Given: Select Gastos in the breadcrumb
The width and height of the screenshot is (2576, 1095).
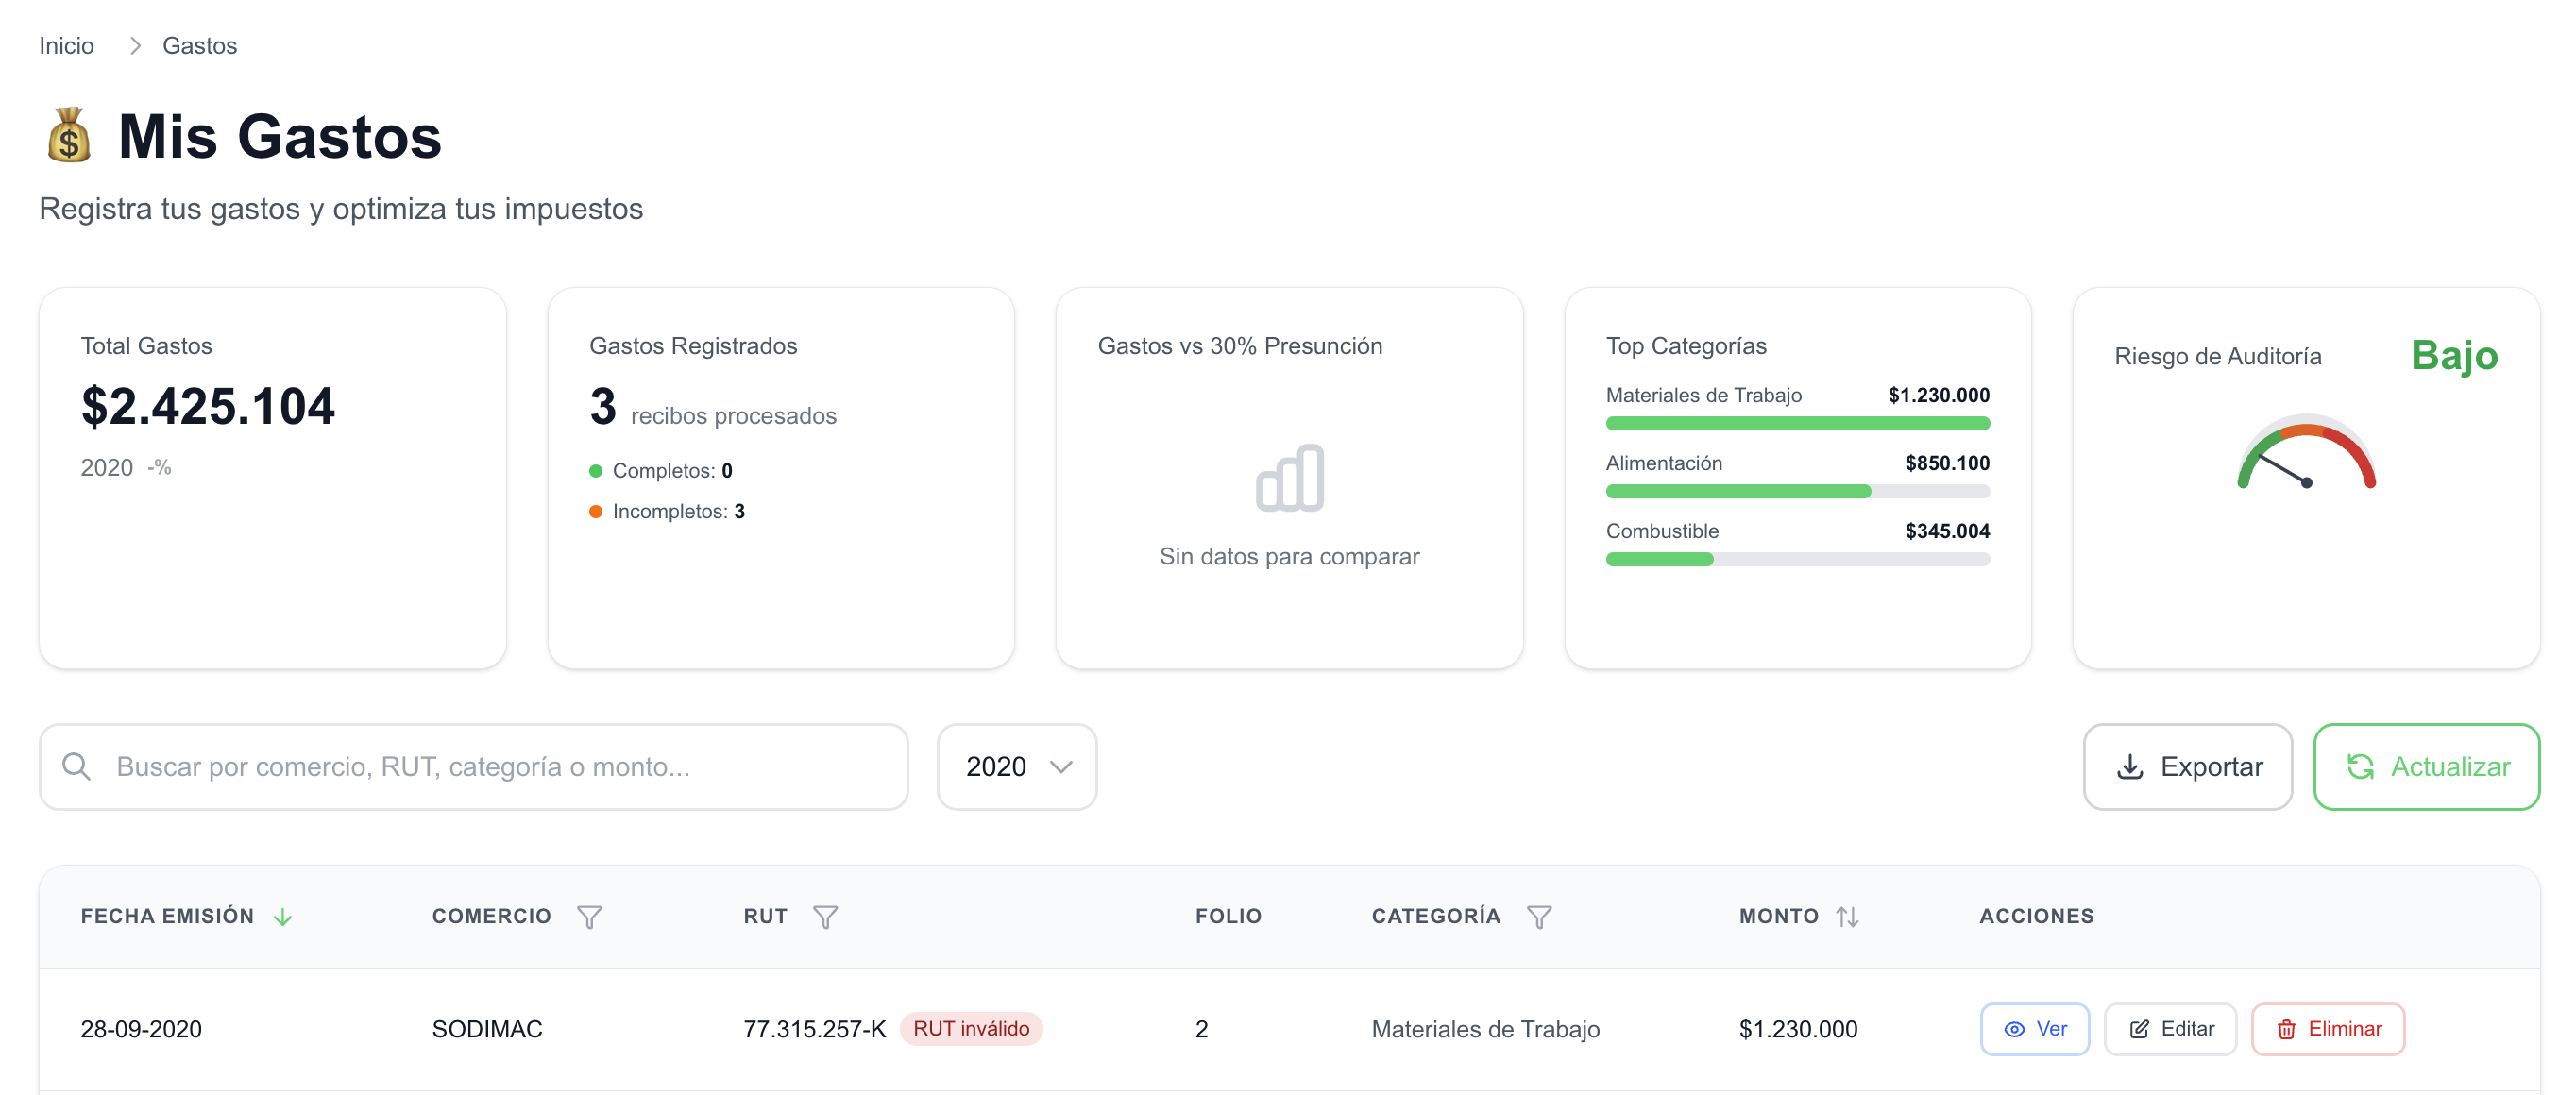Looking at the screenshot, I should (199, 45).
